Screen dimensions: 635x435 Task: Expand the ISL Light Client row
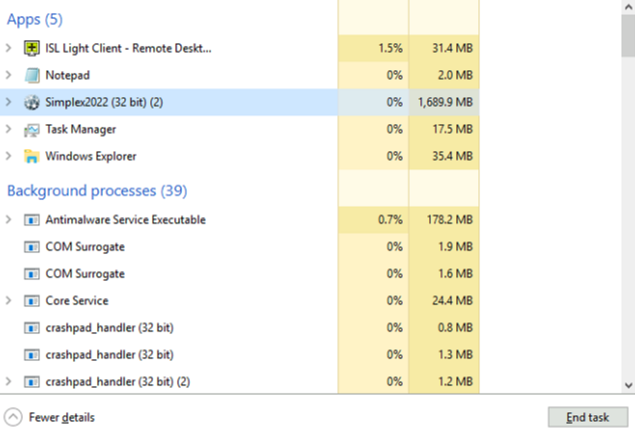(x=9, y=48)
